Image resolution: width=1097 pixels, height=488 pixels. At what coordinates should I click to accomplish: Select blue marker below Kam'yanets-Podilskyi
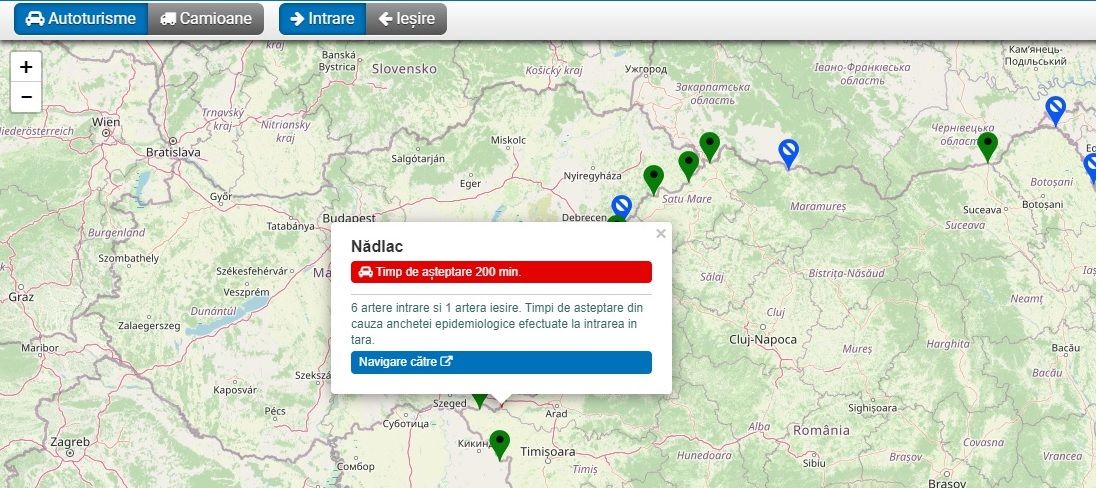coord(1055,109)
